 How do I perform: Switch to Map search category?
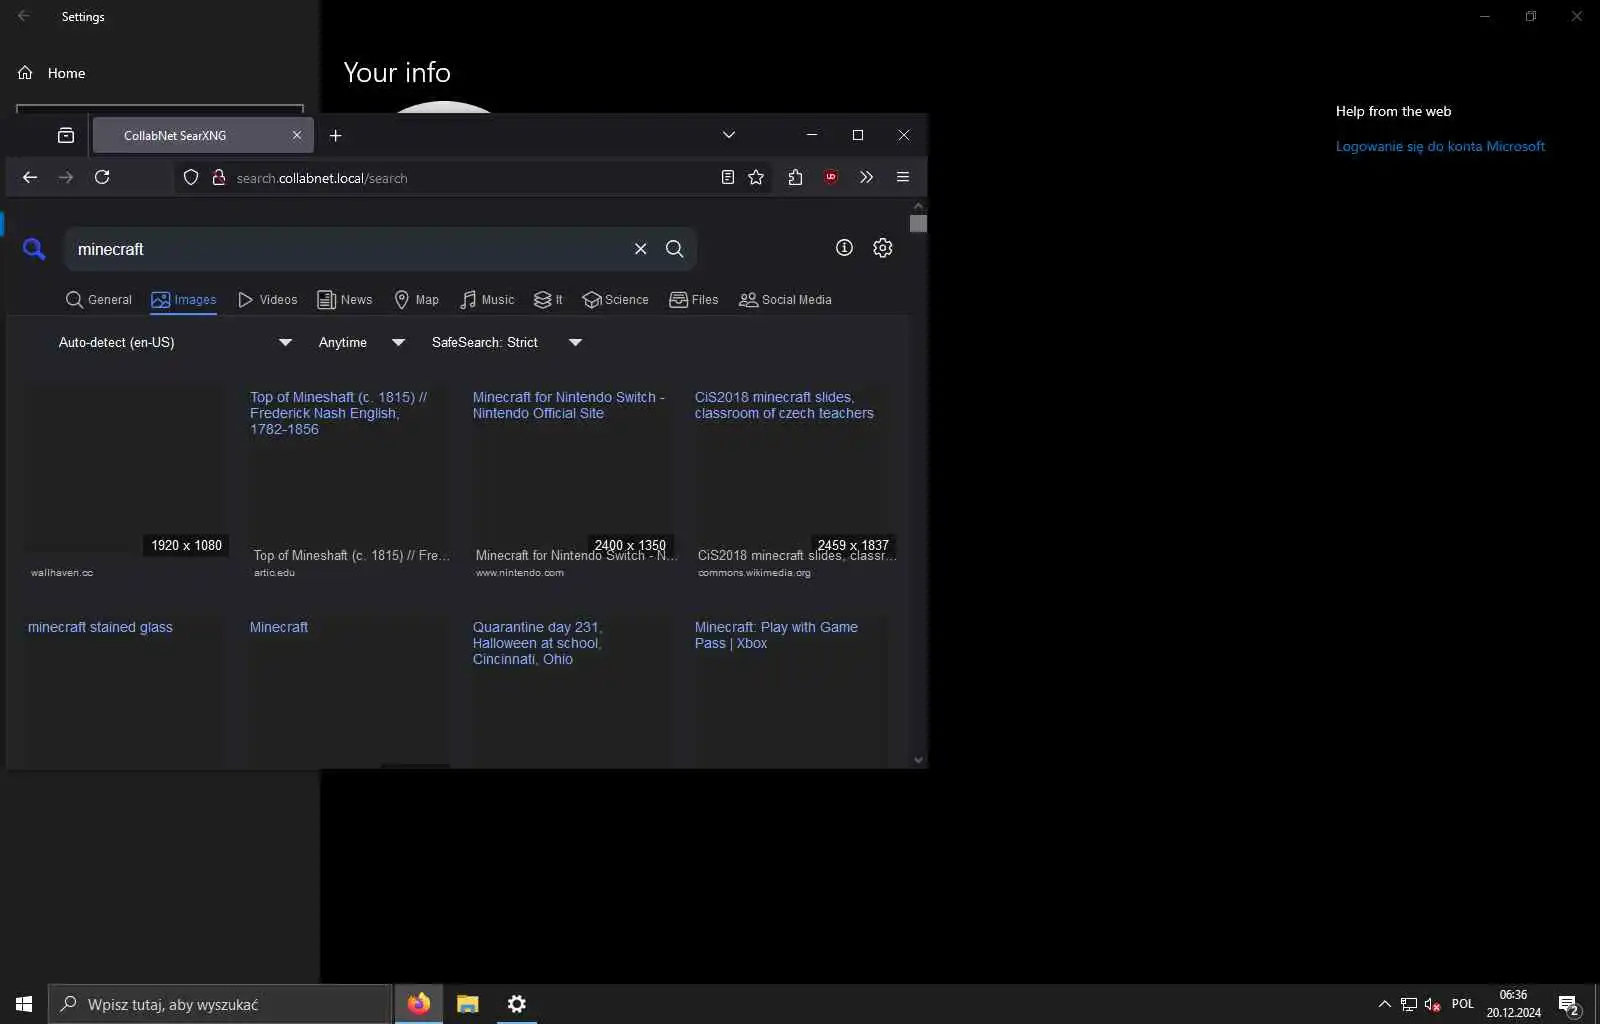(x=417, y=300)
